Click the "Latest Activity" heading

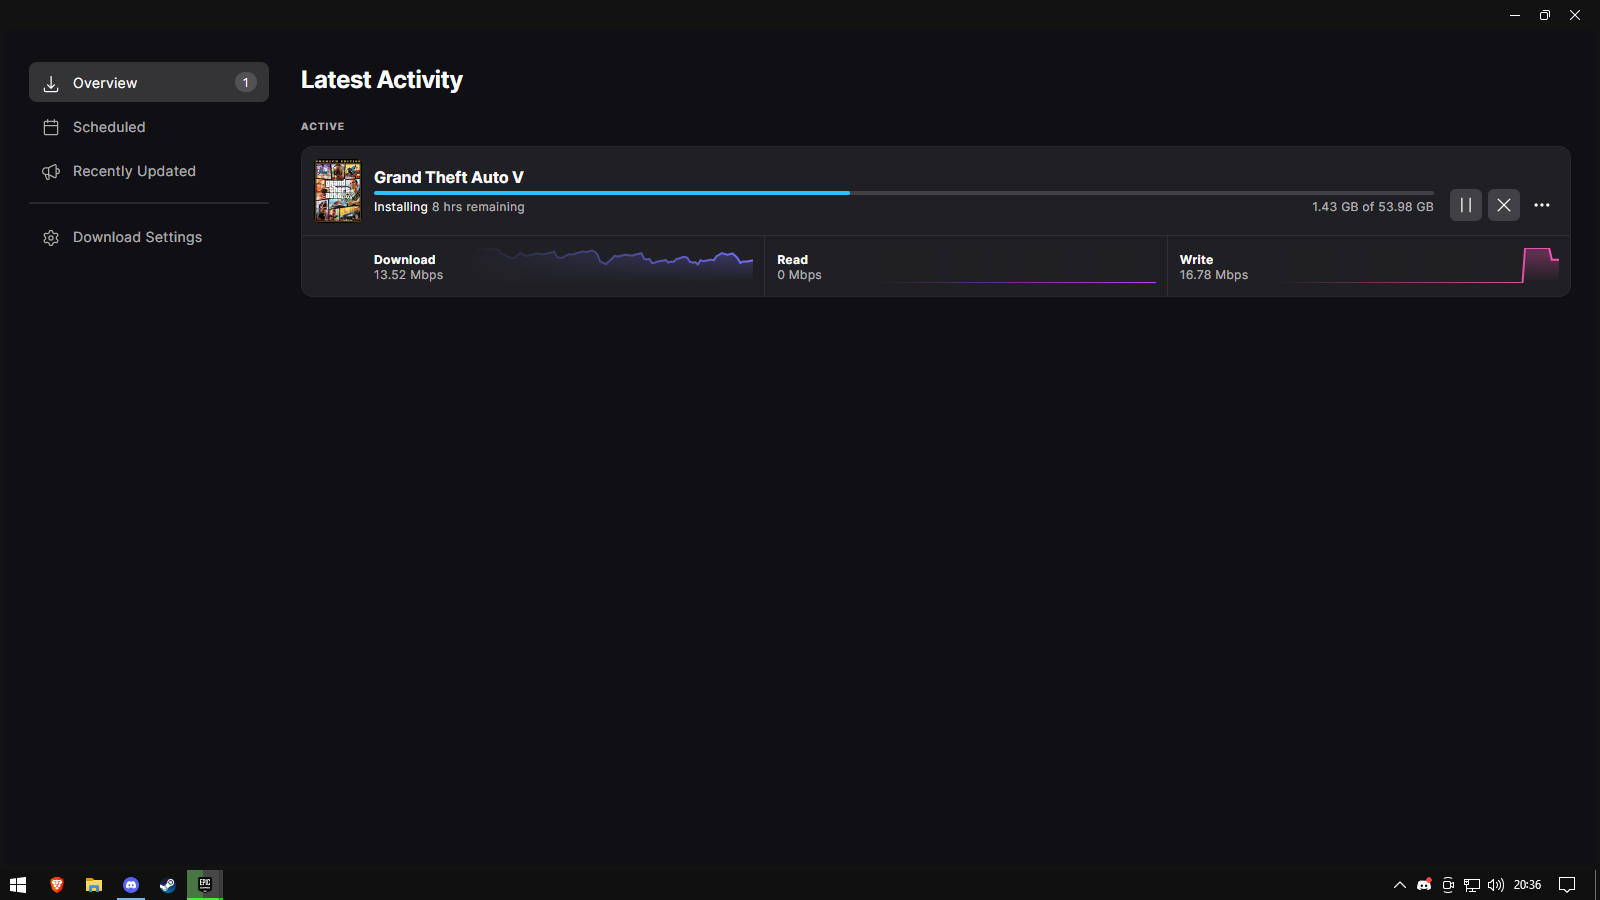[x=382, y=80]
